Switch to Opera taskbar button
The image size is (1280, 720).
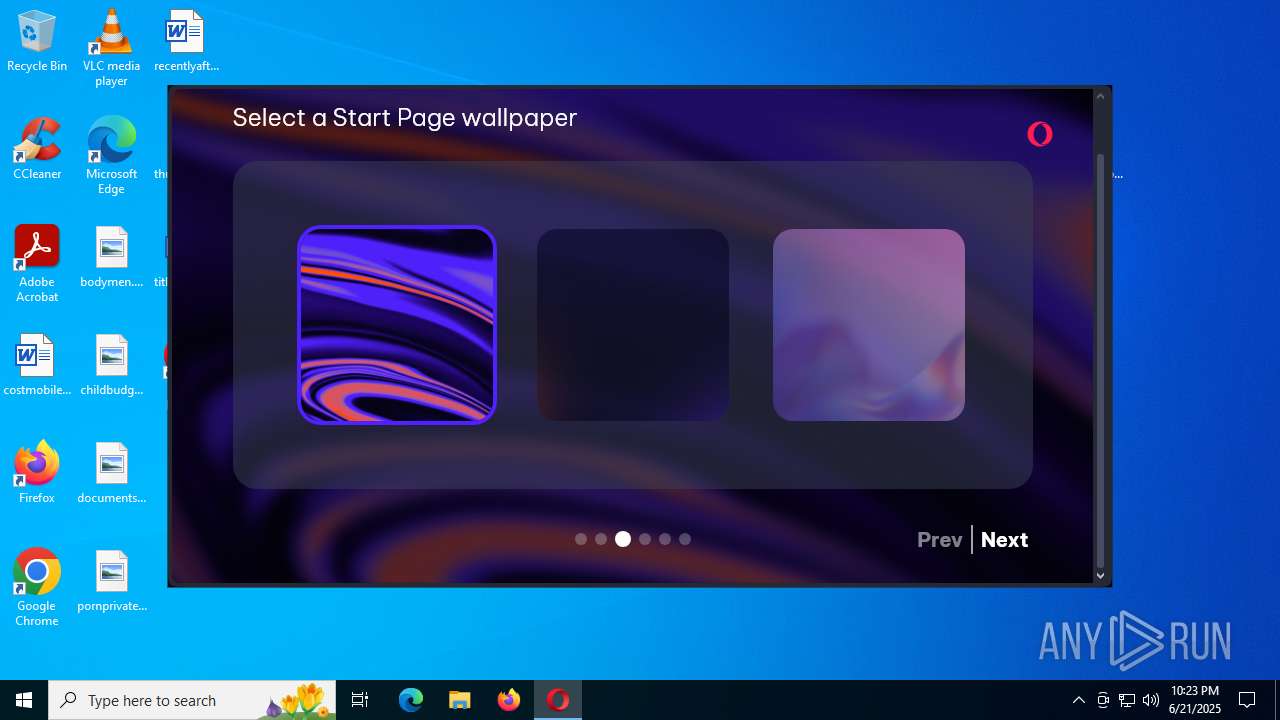[558, 700]
